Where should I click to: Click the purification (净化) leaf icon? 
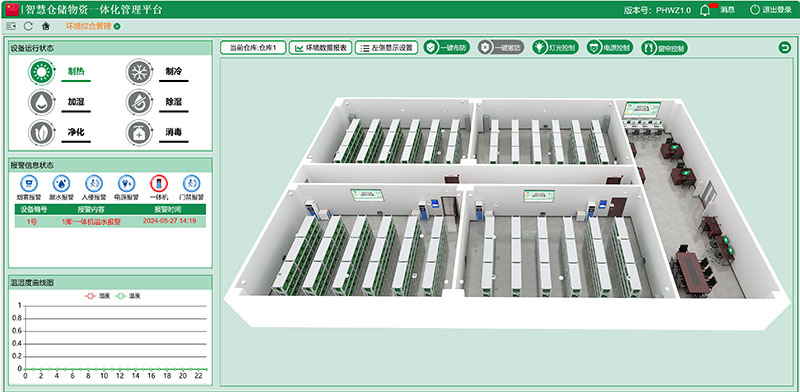(41, 133)
